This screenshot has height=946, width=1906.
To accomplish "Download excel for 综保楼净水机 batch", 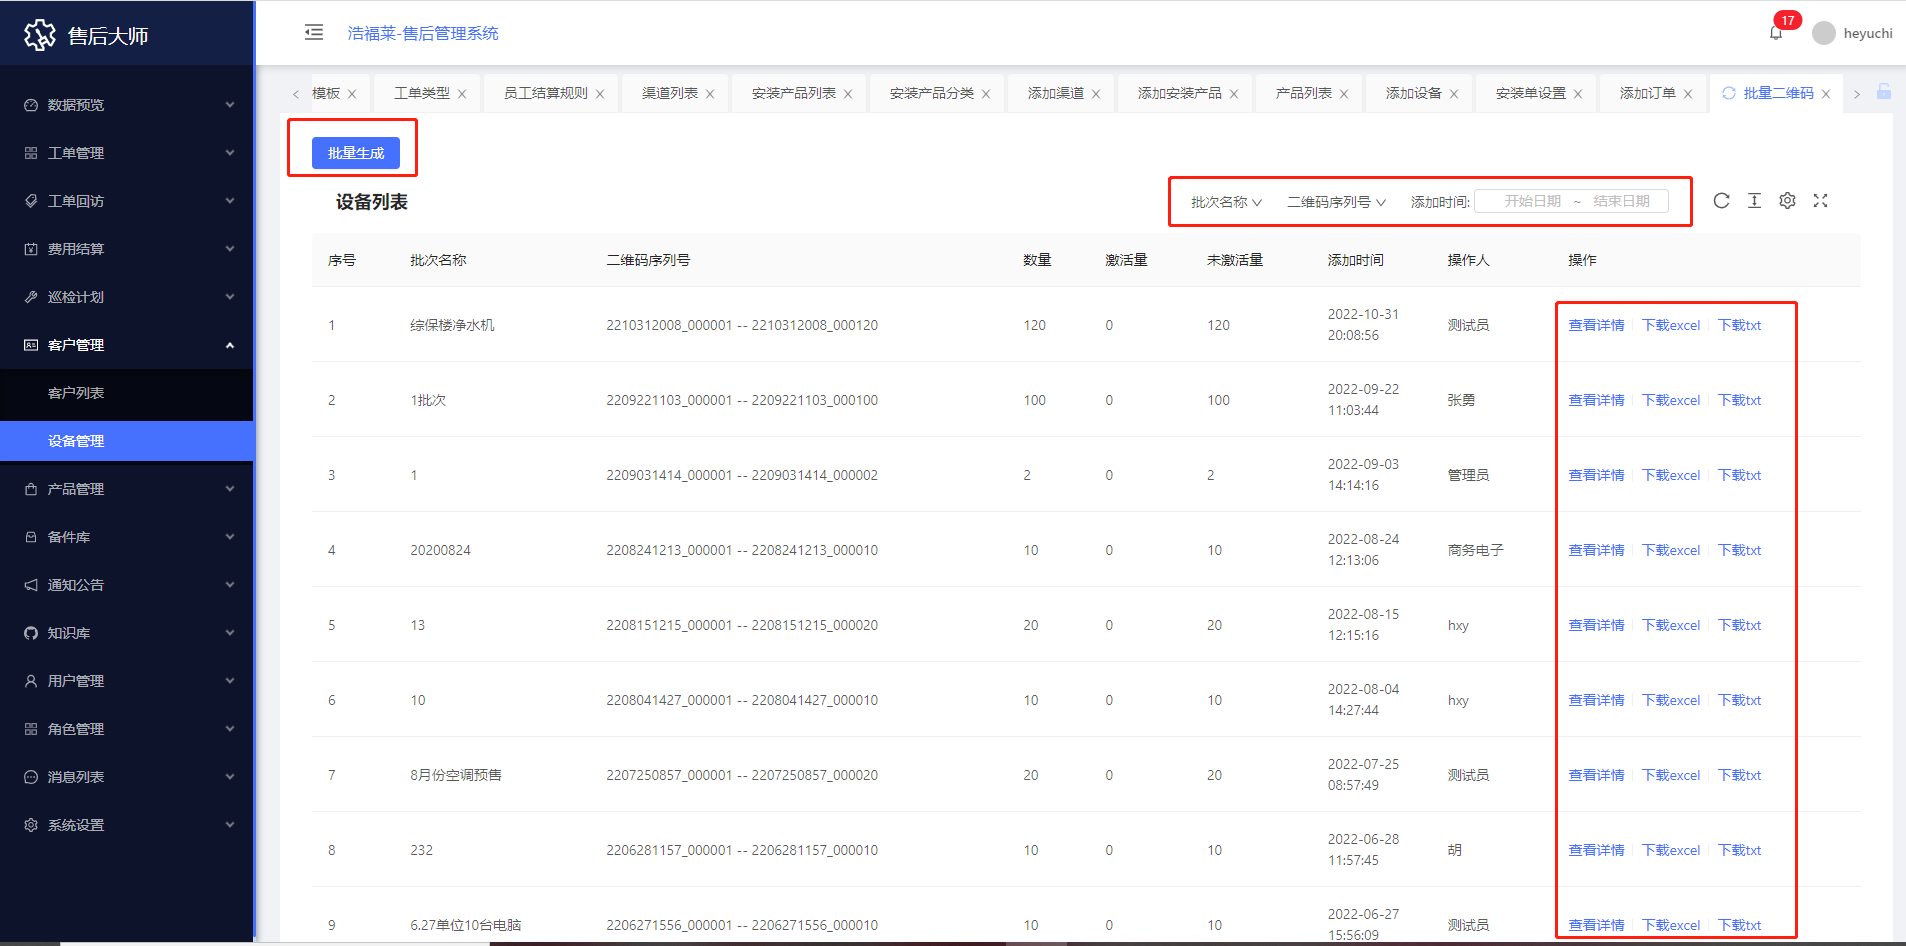I will pos(1670,325).
